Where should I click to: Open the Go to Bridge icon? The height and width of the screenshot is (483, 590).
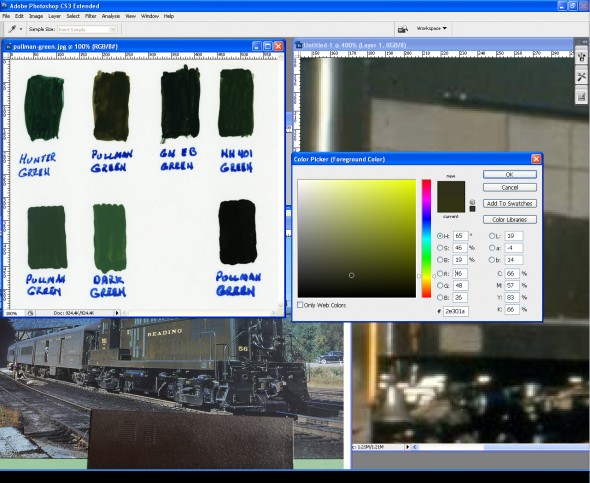(x=403, y=29)
